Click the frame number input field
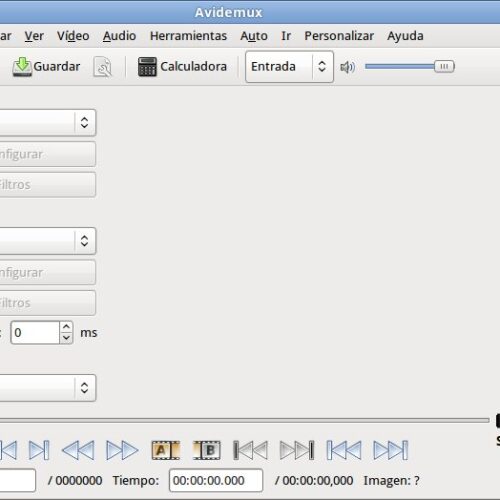This screenshot has width=500, height=500. click(17, 480)
